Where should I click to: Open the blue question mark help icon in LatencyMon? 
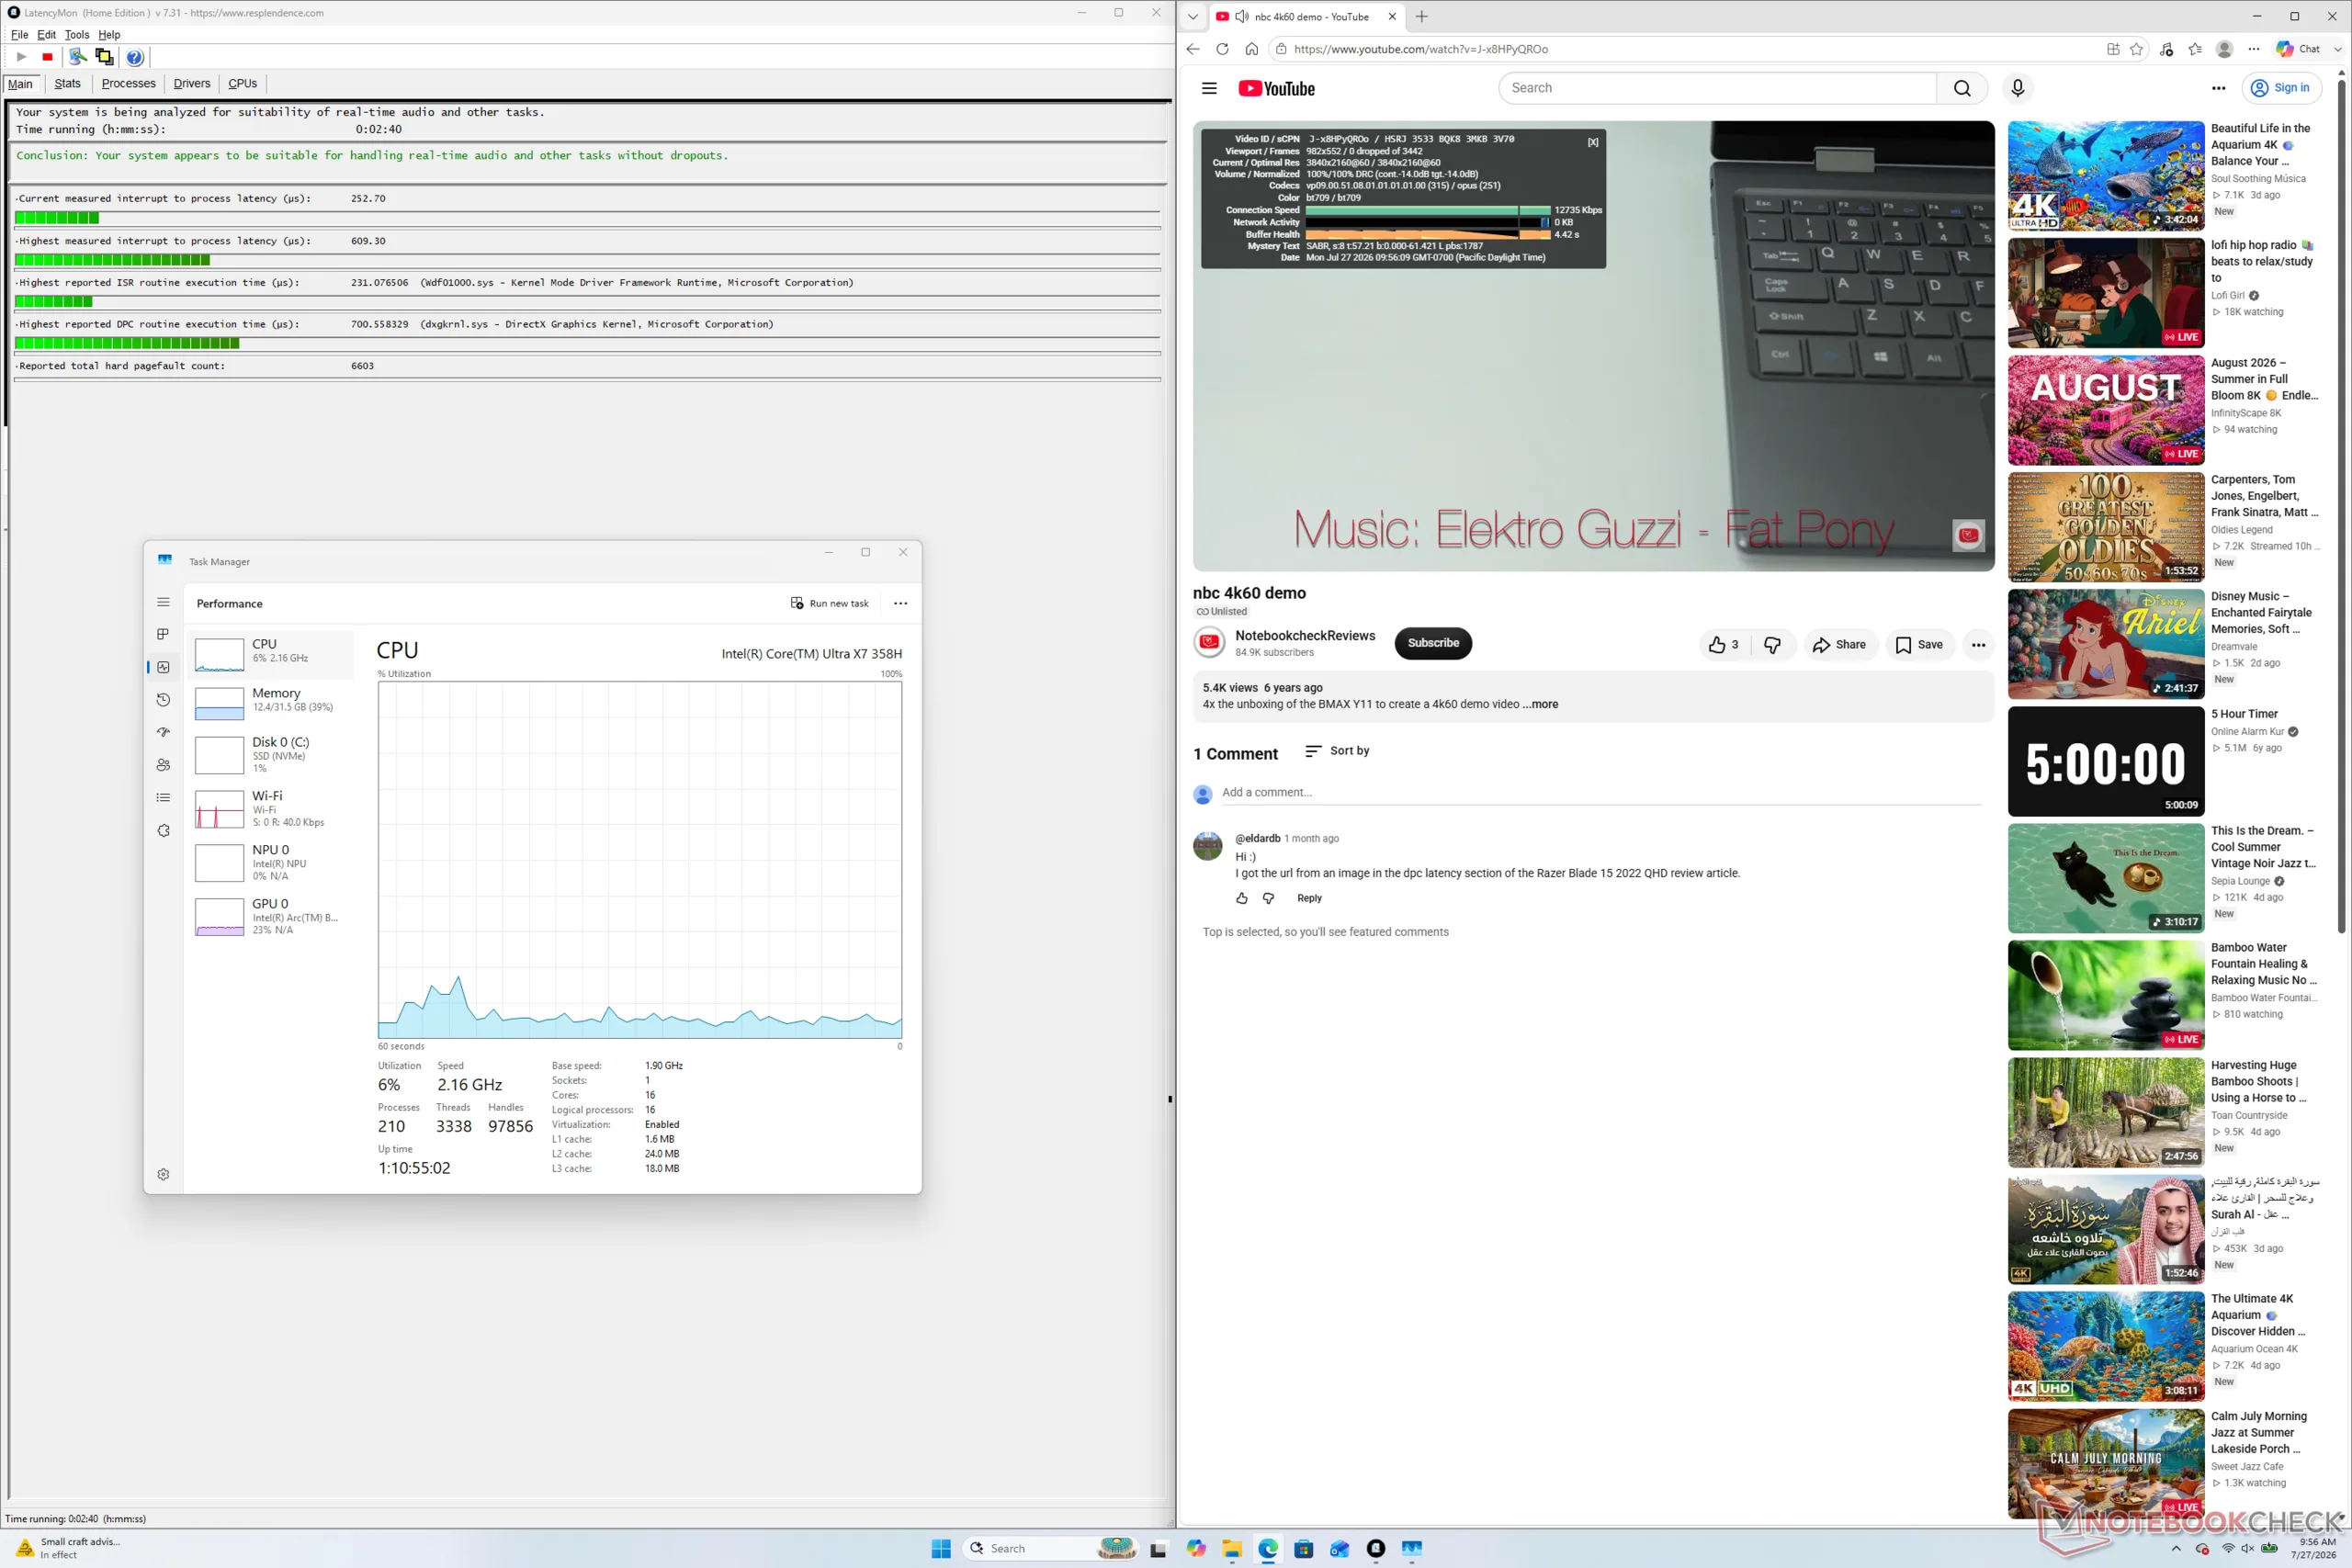coord(135,57)
